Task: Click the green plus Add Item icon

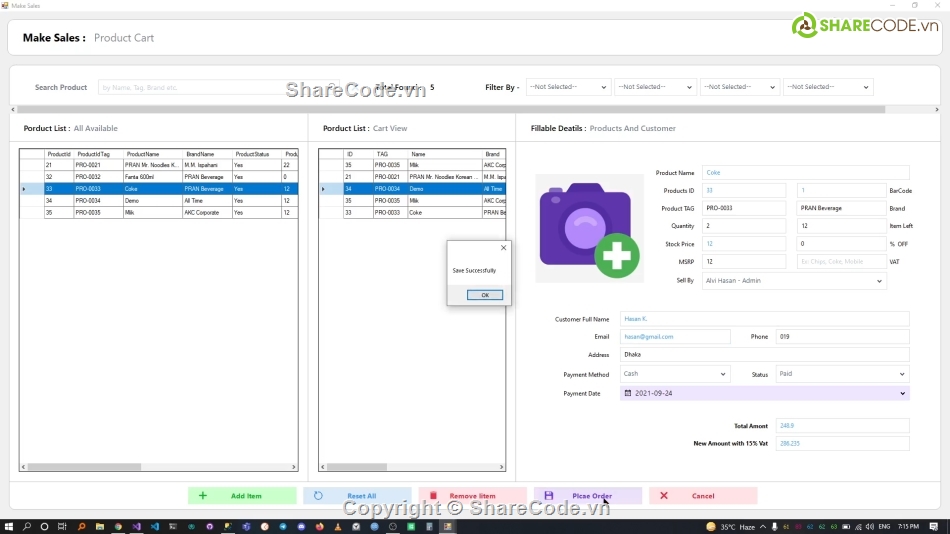Action: tap(203, 496)
